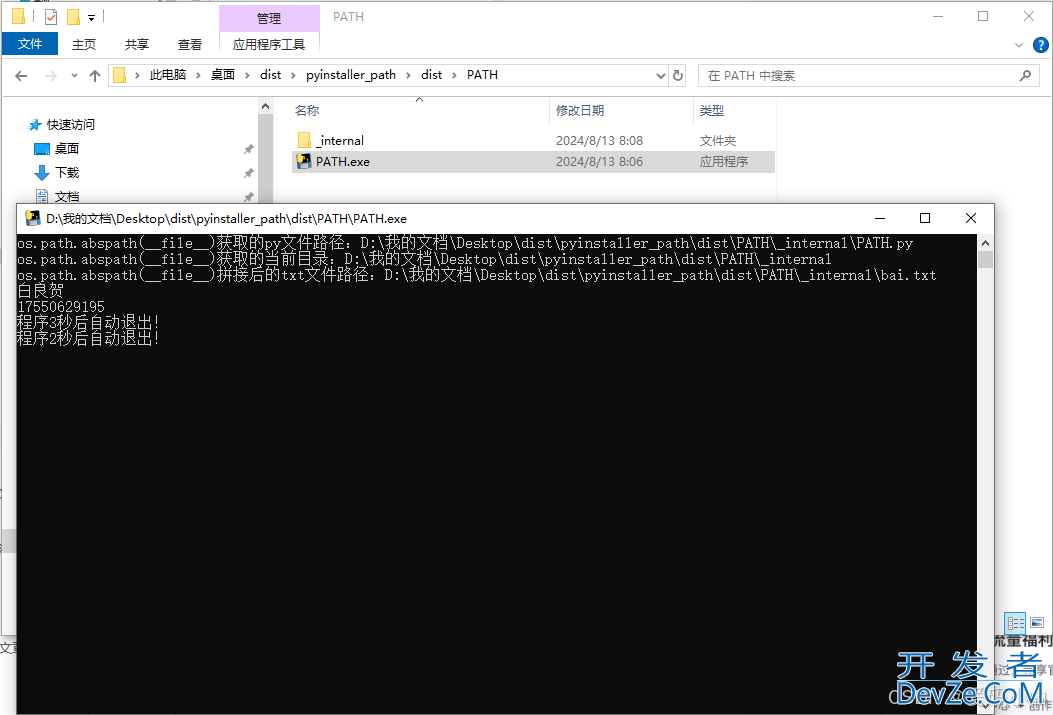
Task: Select 下载 in the navigation pane
Action: (66, 173)
